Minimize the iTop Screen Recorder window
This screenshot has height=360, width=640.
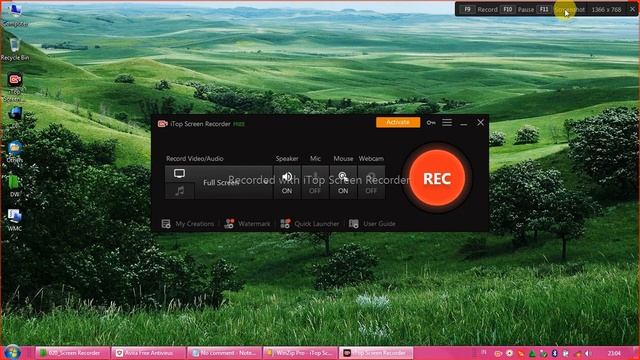464,123
